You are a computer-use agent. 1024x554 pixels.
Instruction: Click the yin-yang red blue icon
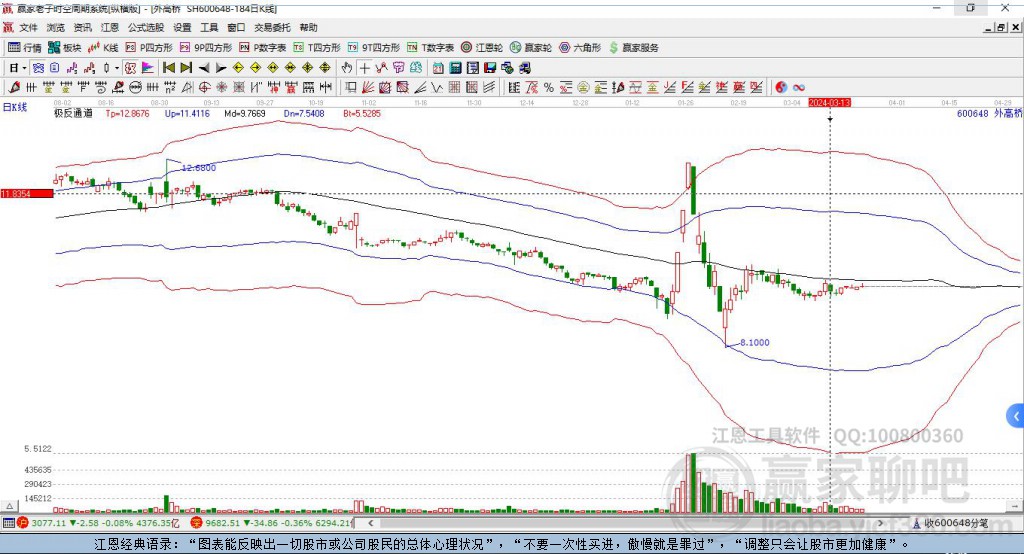[781, 88]
